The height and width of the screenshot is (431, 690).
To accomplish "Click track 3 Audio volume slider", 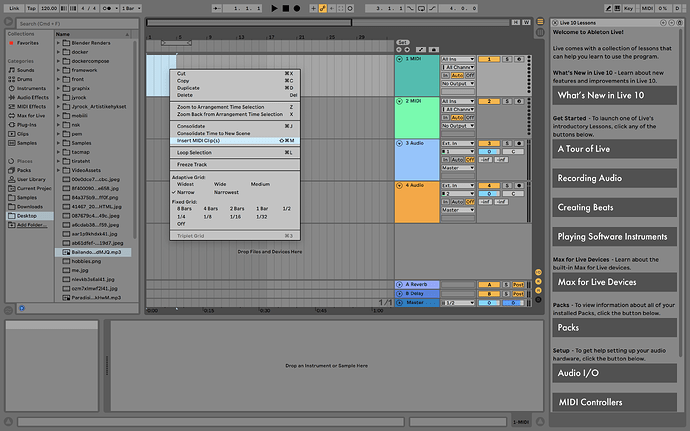I will tap(489, 152).
